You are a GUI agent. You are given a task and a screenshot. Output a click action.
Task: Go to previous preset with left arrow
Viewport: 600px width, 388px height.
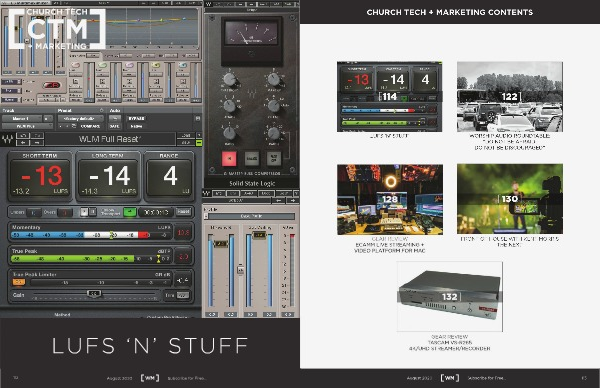[23, 143]
